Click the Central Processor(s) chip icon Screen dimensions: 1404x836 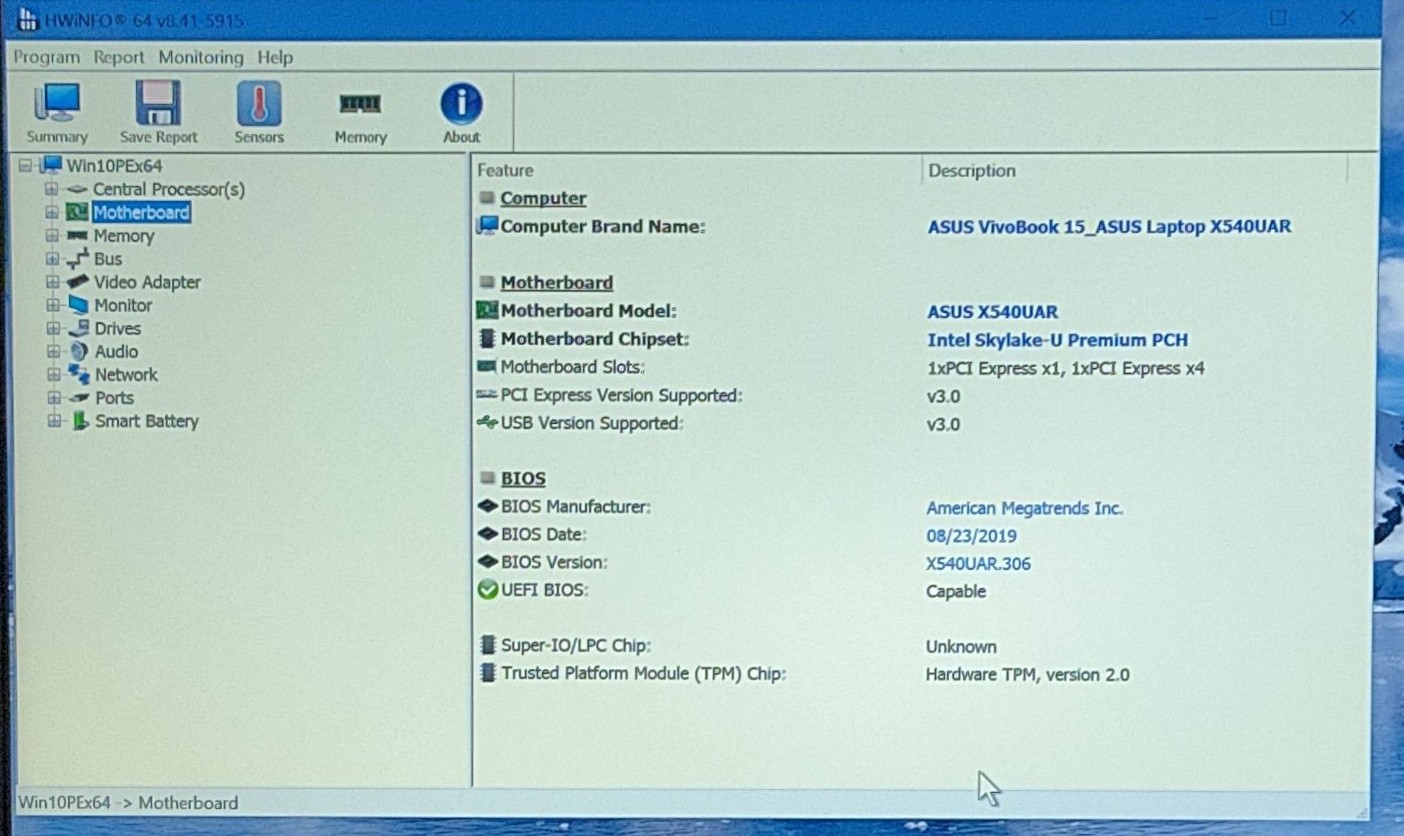[77, 189]
